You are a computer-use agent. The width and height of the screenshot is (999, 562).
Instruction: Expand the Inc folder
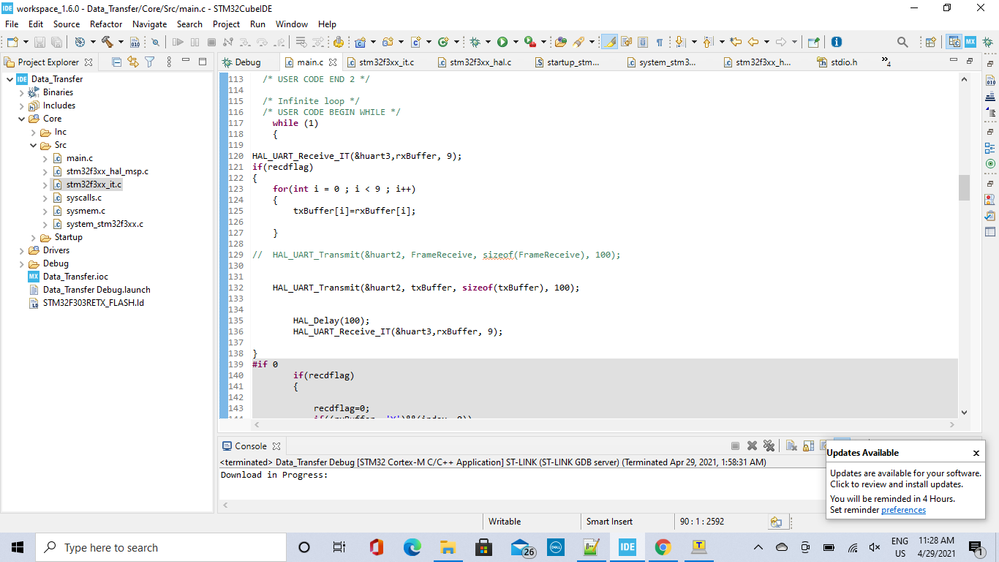coord(34,133)
